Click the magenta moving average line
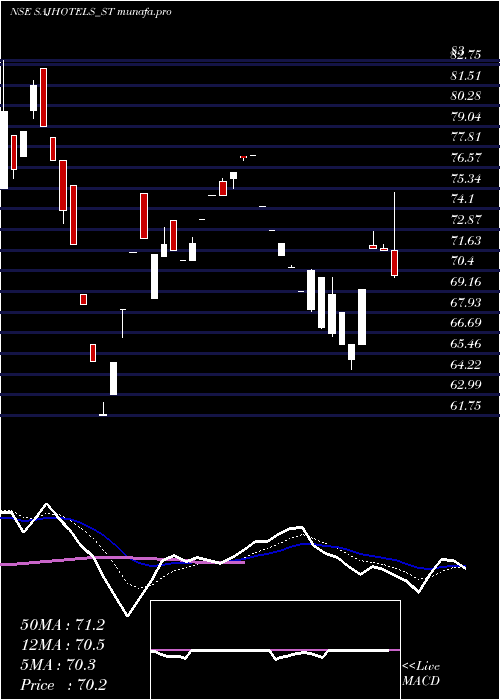 (x=123, y=559)
